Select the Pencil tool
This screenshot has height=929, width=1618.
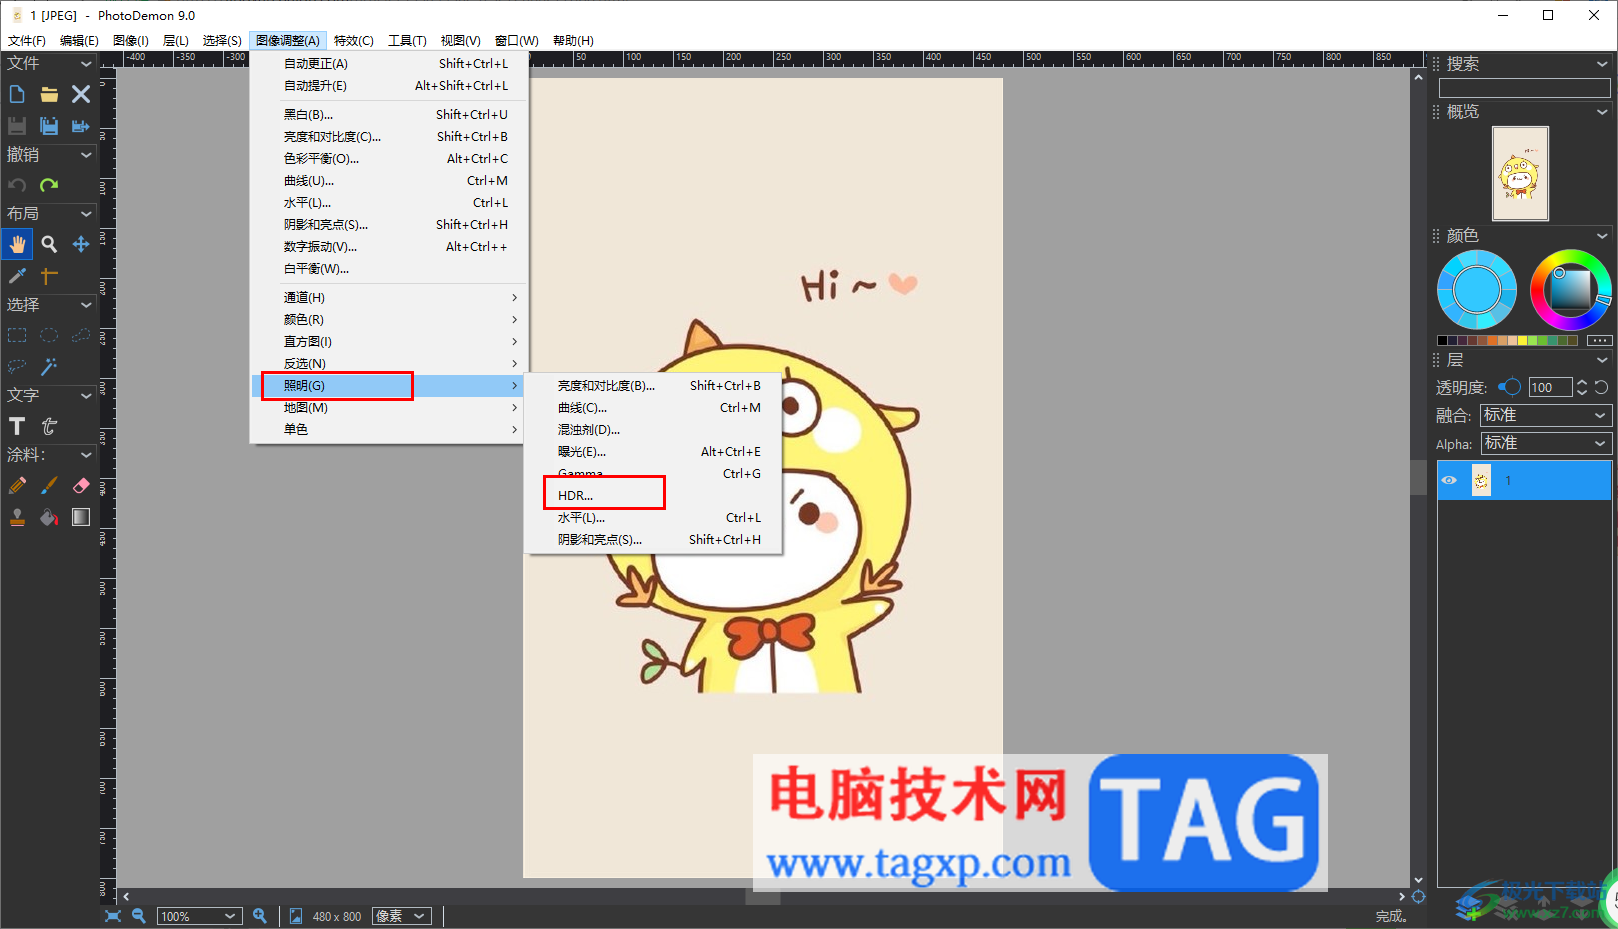17,486
